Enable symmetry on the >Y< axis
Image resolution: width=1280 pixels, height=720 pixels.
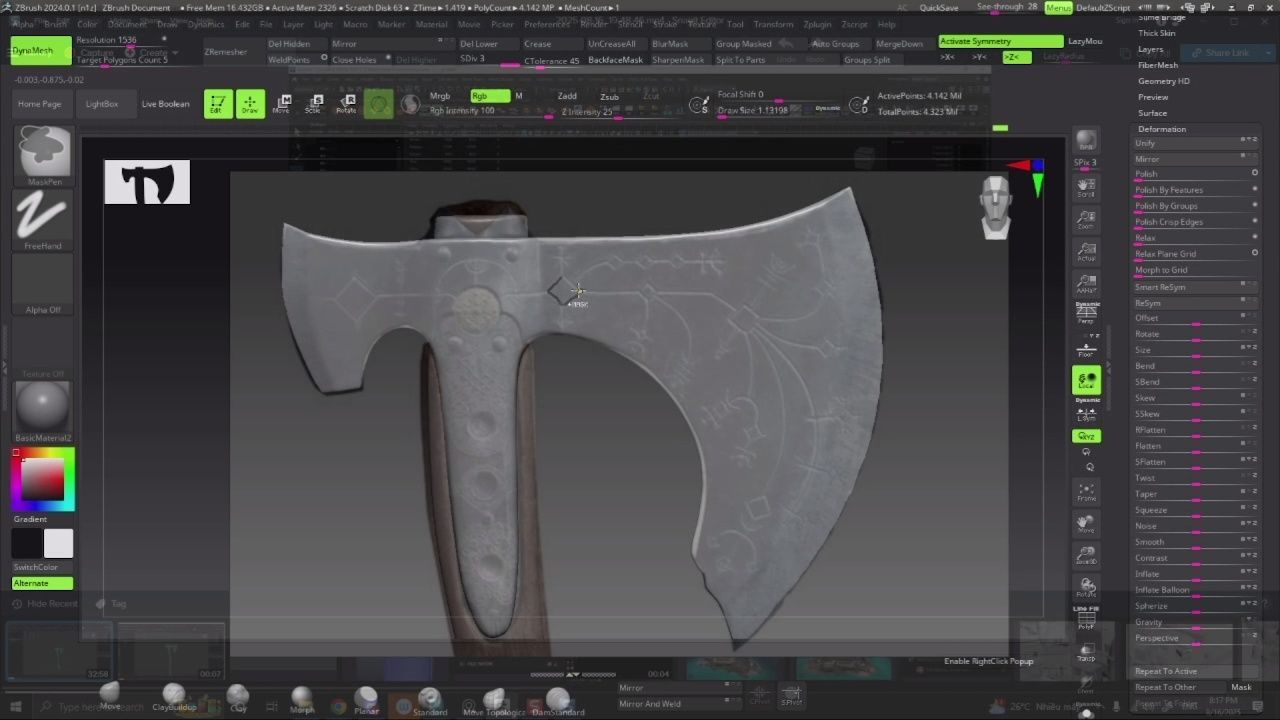(979, 57)
